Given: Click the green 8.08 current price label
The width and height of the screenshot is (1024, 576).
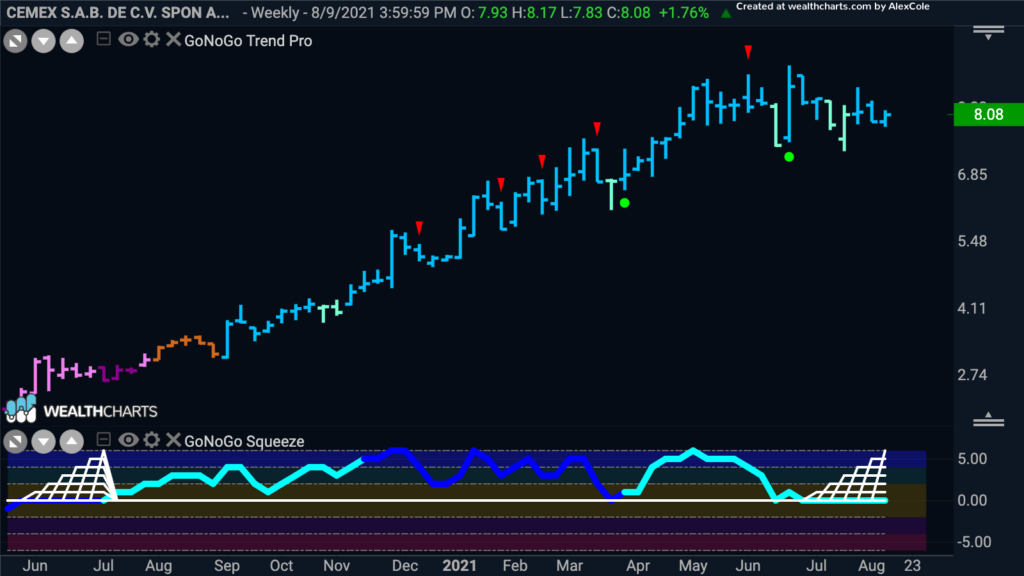Looking at the screenshot, I should coord(988,114).
